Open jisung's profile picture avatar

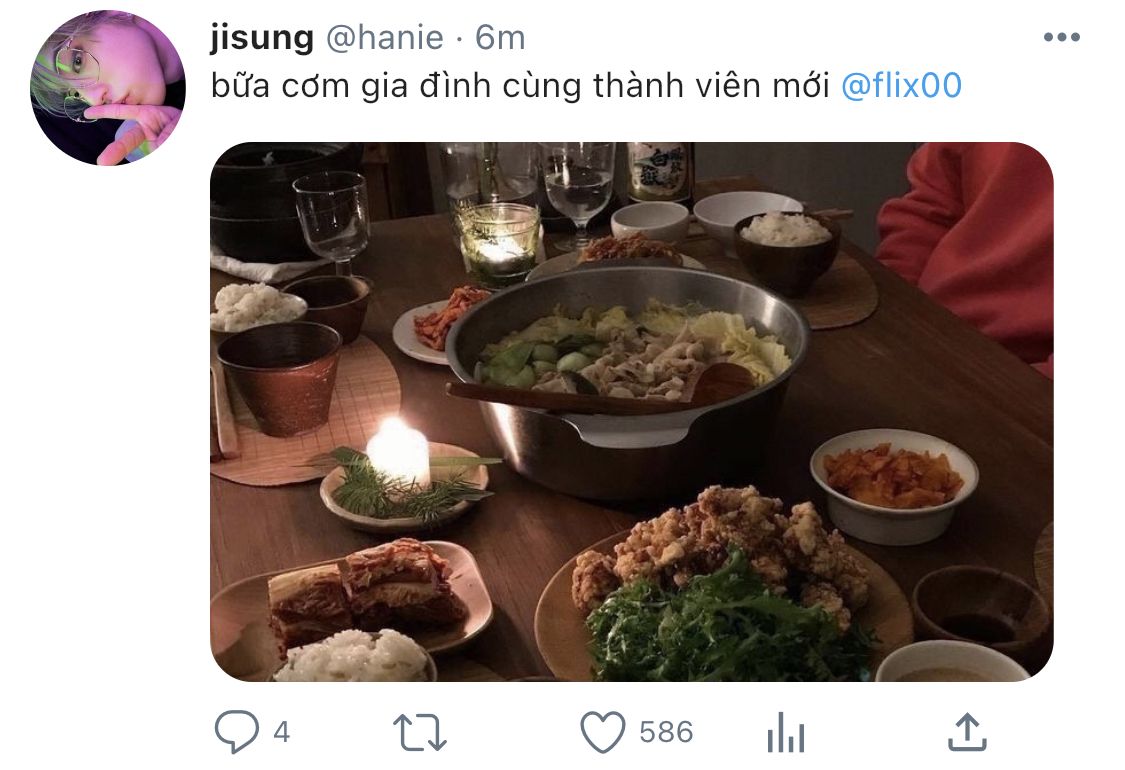click(108, 88)
